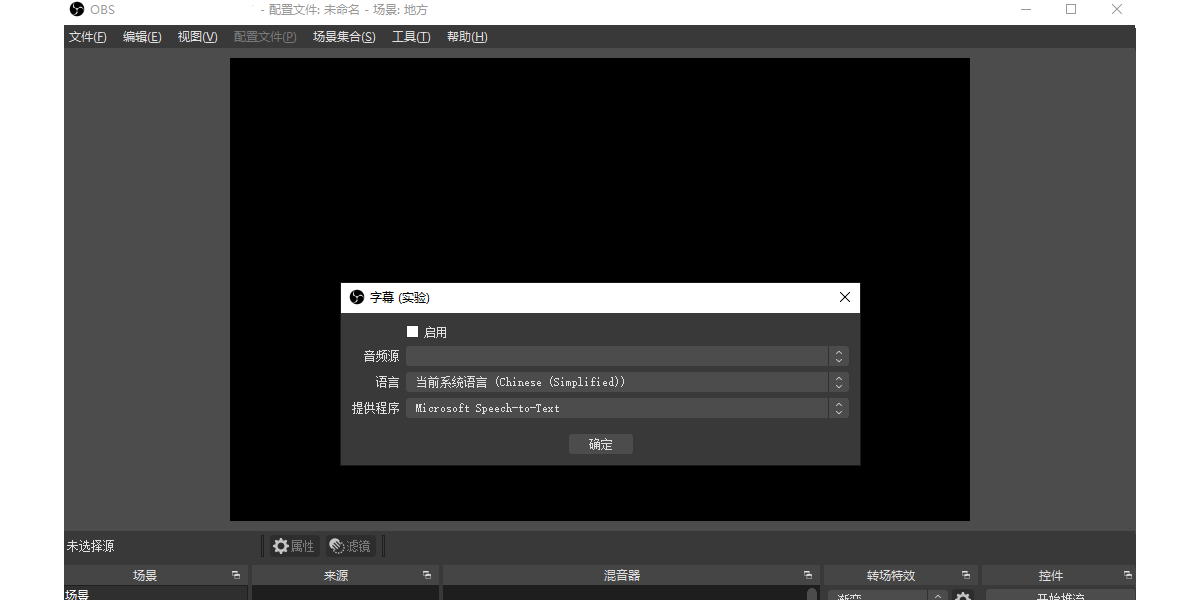The height and width of the screenshot is (600, 1200).
Task: Click the pop-out icon on 转场特效 panel
Action: point(966,575)
